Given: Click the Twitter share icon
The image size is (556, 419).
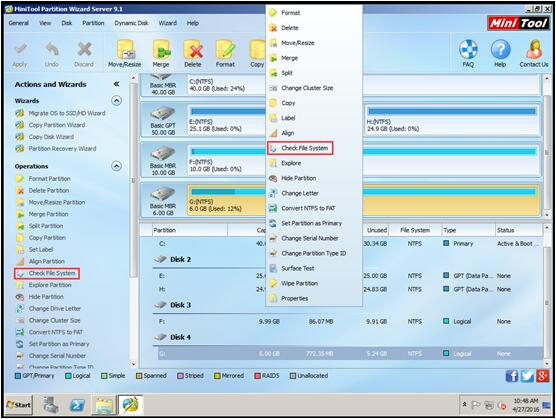Looking at the screenshot, I should coord(527,376).
